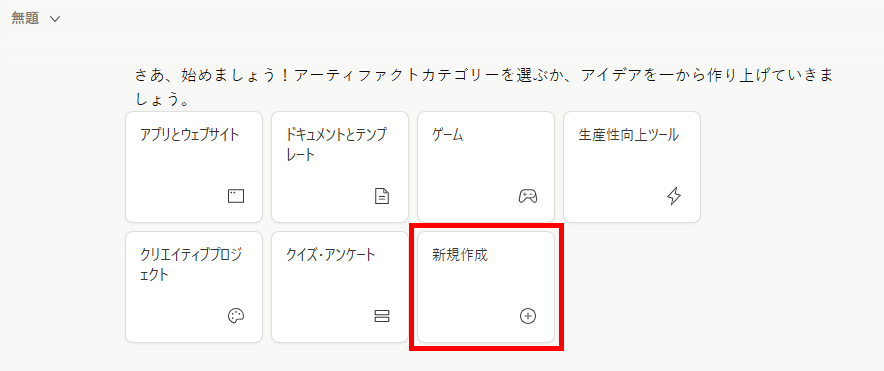Start from scratch with 新規作成
This screenshot has height=371, width=884.
click(486, 287)
